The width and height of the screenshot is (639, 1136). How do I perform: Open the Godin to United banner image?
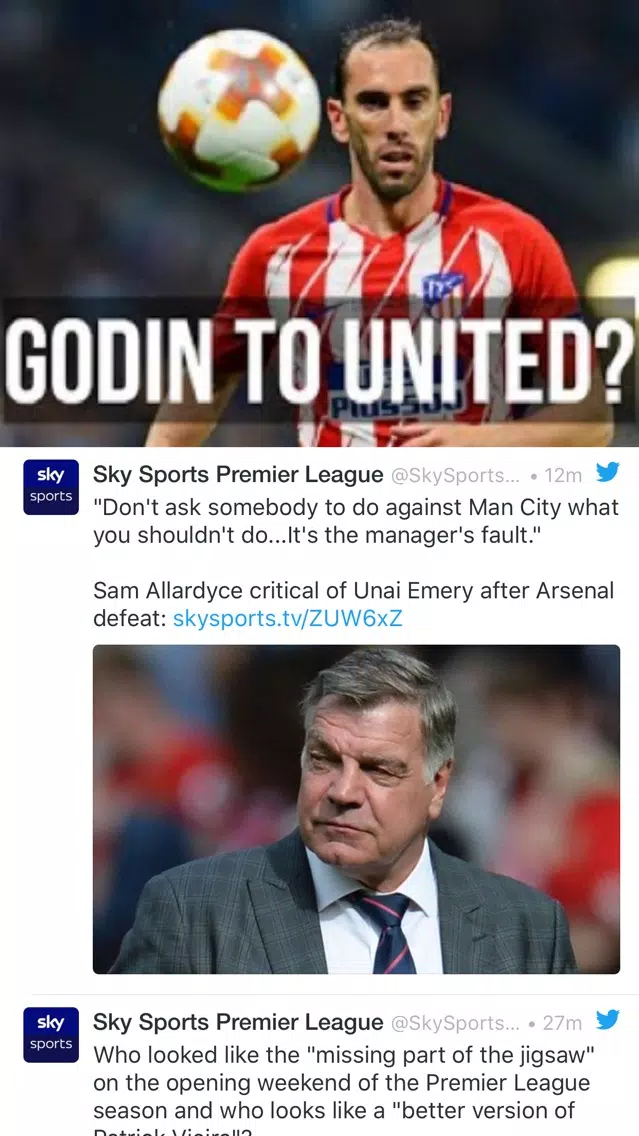pos(320,223)
